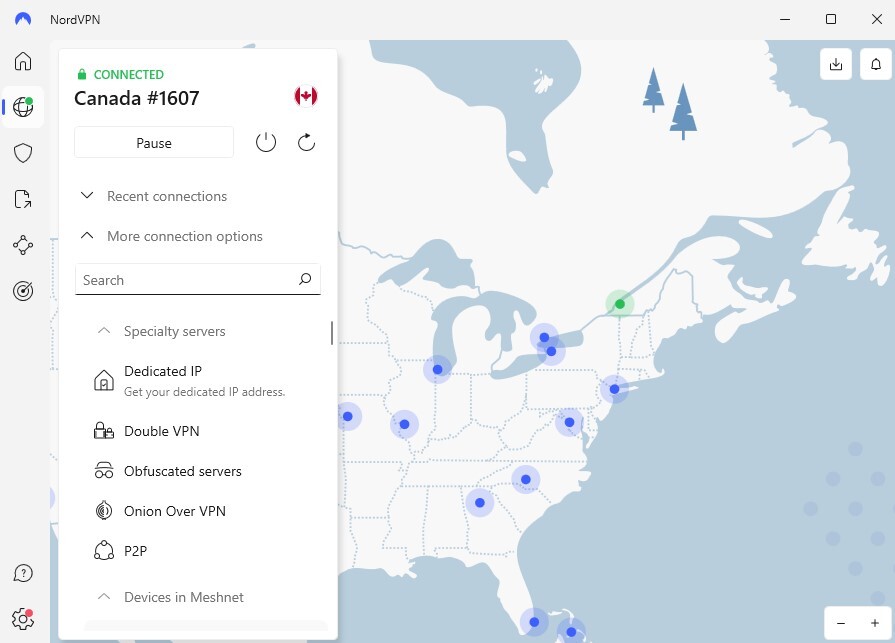Image resolution: width=895 pixels, height=643 pixels.
Task: Minimize the NordVPN window
Action: pyautogui.click(x=785, y=19)
